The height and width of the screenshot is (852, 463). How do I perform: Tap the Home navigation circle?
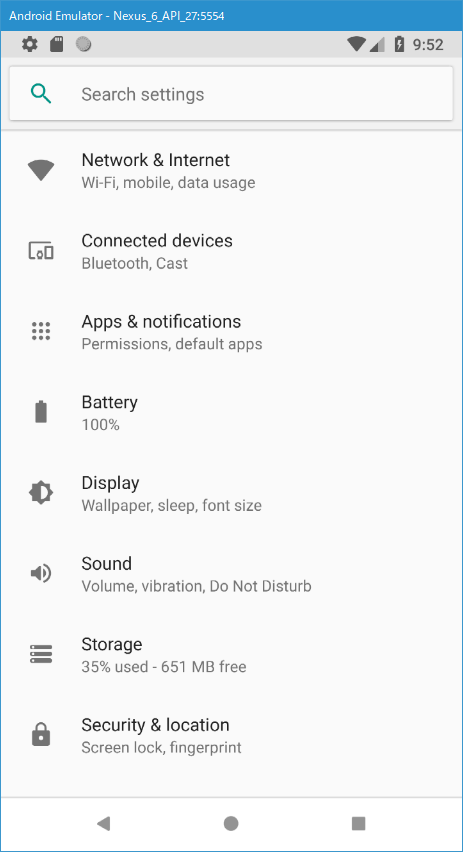pos(231,824)
